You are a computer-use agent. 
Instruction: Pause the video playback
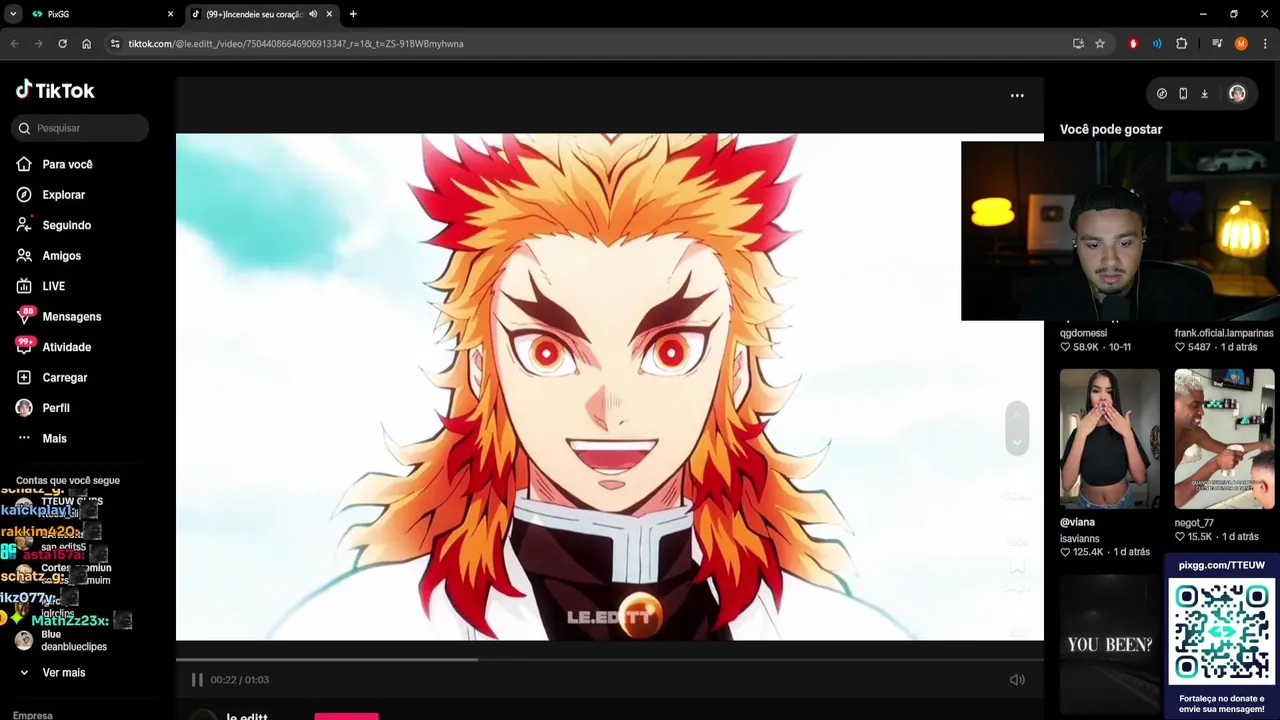coord(197,680)
